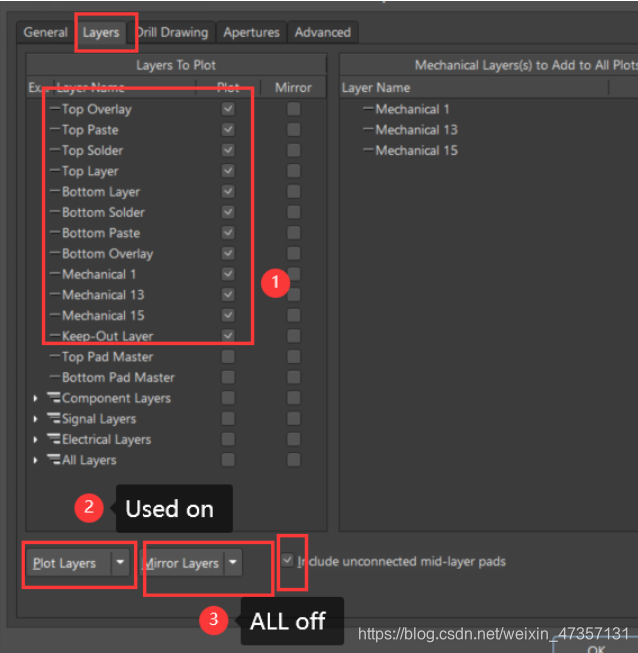This screenshot has height=653, width=638.
Task: Check Plot for Electrical Layers group
Action: coord(228,439)
